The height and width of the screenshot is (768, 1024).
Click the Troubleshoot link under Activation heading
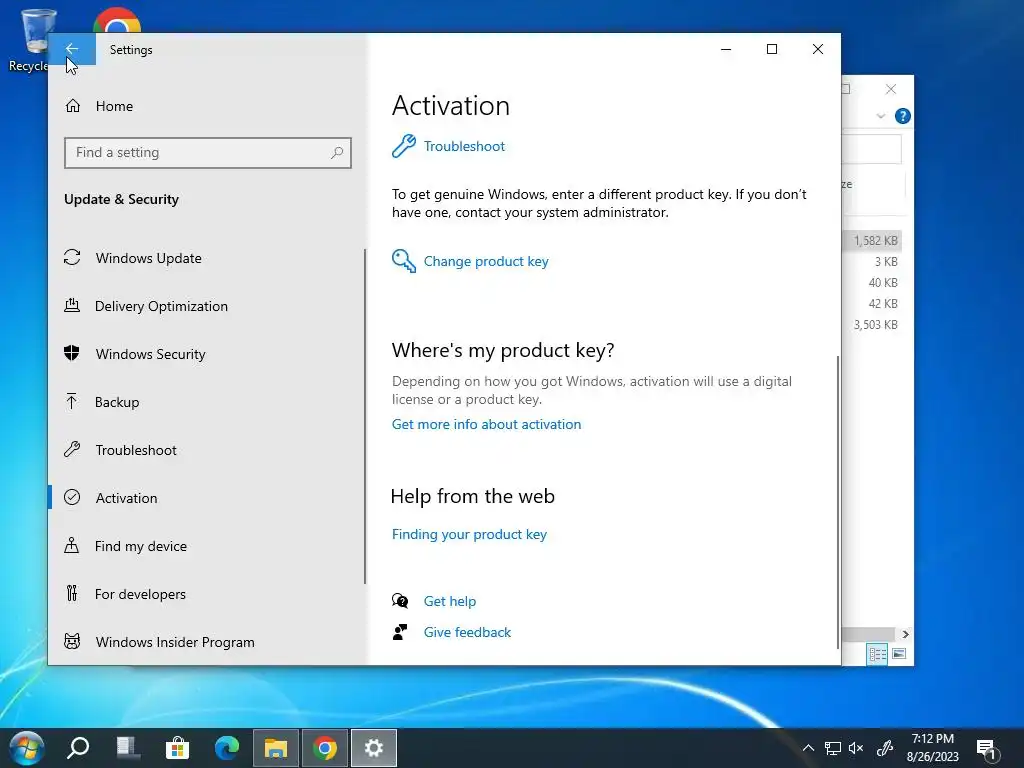[464, 146]
